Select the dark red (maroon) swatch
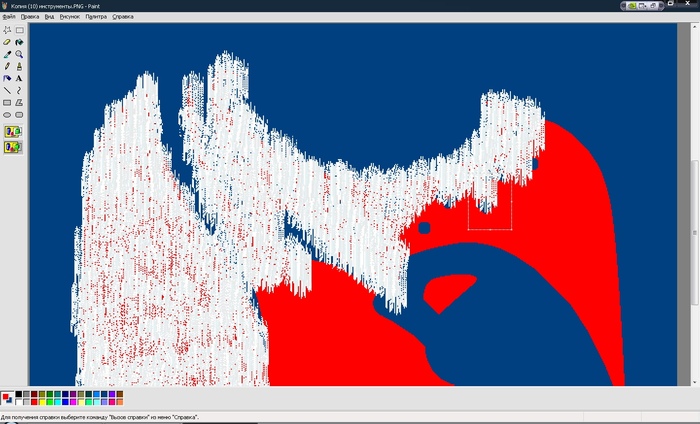The image size is (700, 424). tap(34, 394)
